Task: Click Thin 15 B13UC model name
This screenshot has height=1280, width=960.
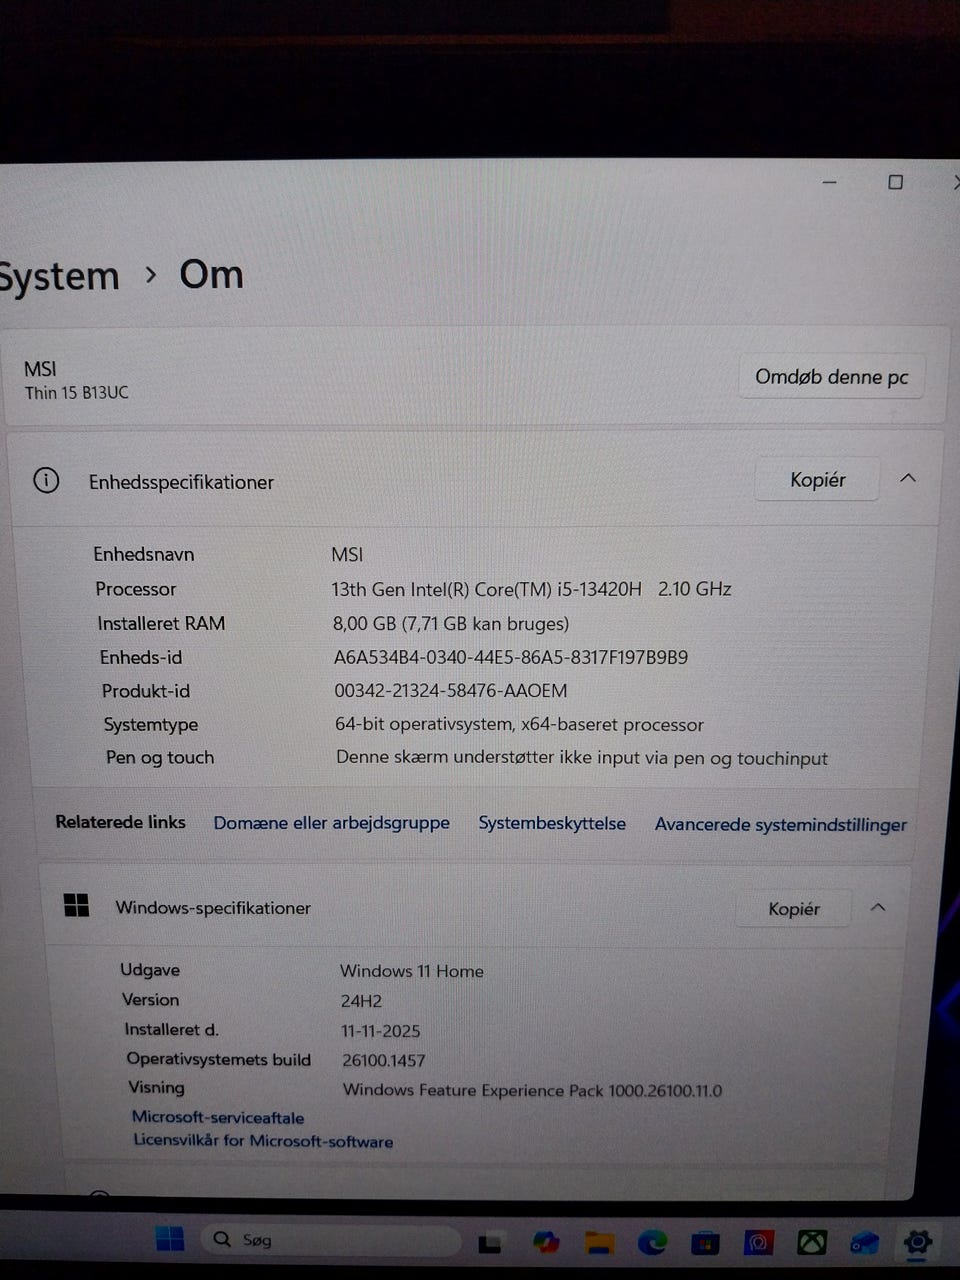Action: (77, 393)
